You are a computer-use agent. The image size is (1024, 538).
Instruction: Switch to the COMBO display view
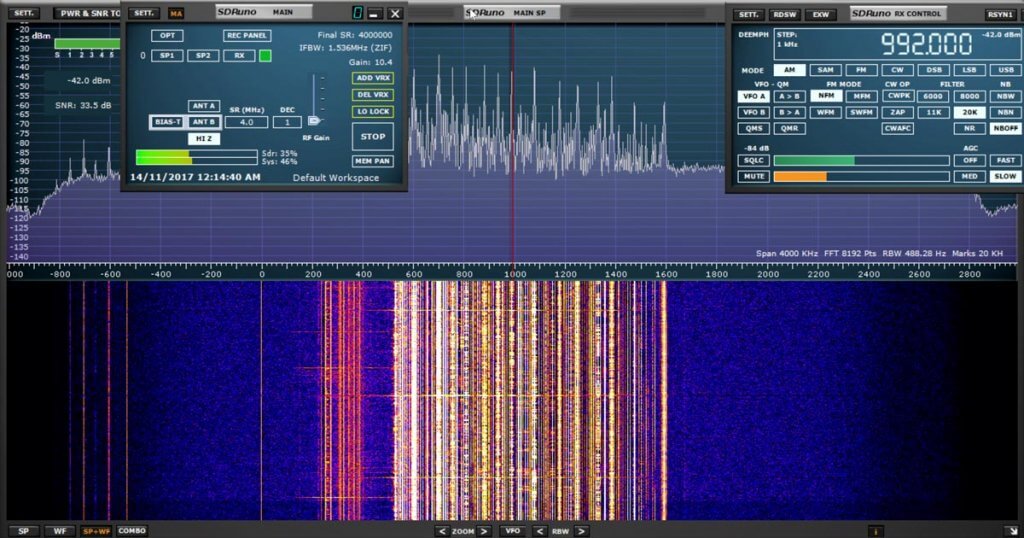click(132, 531)
